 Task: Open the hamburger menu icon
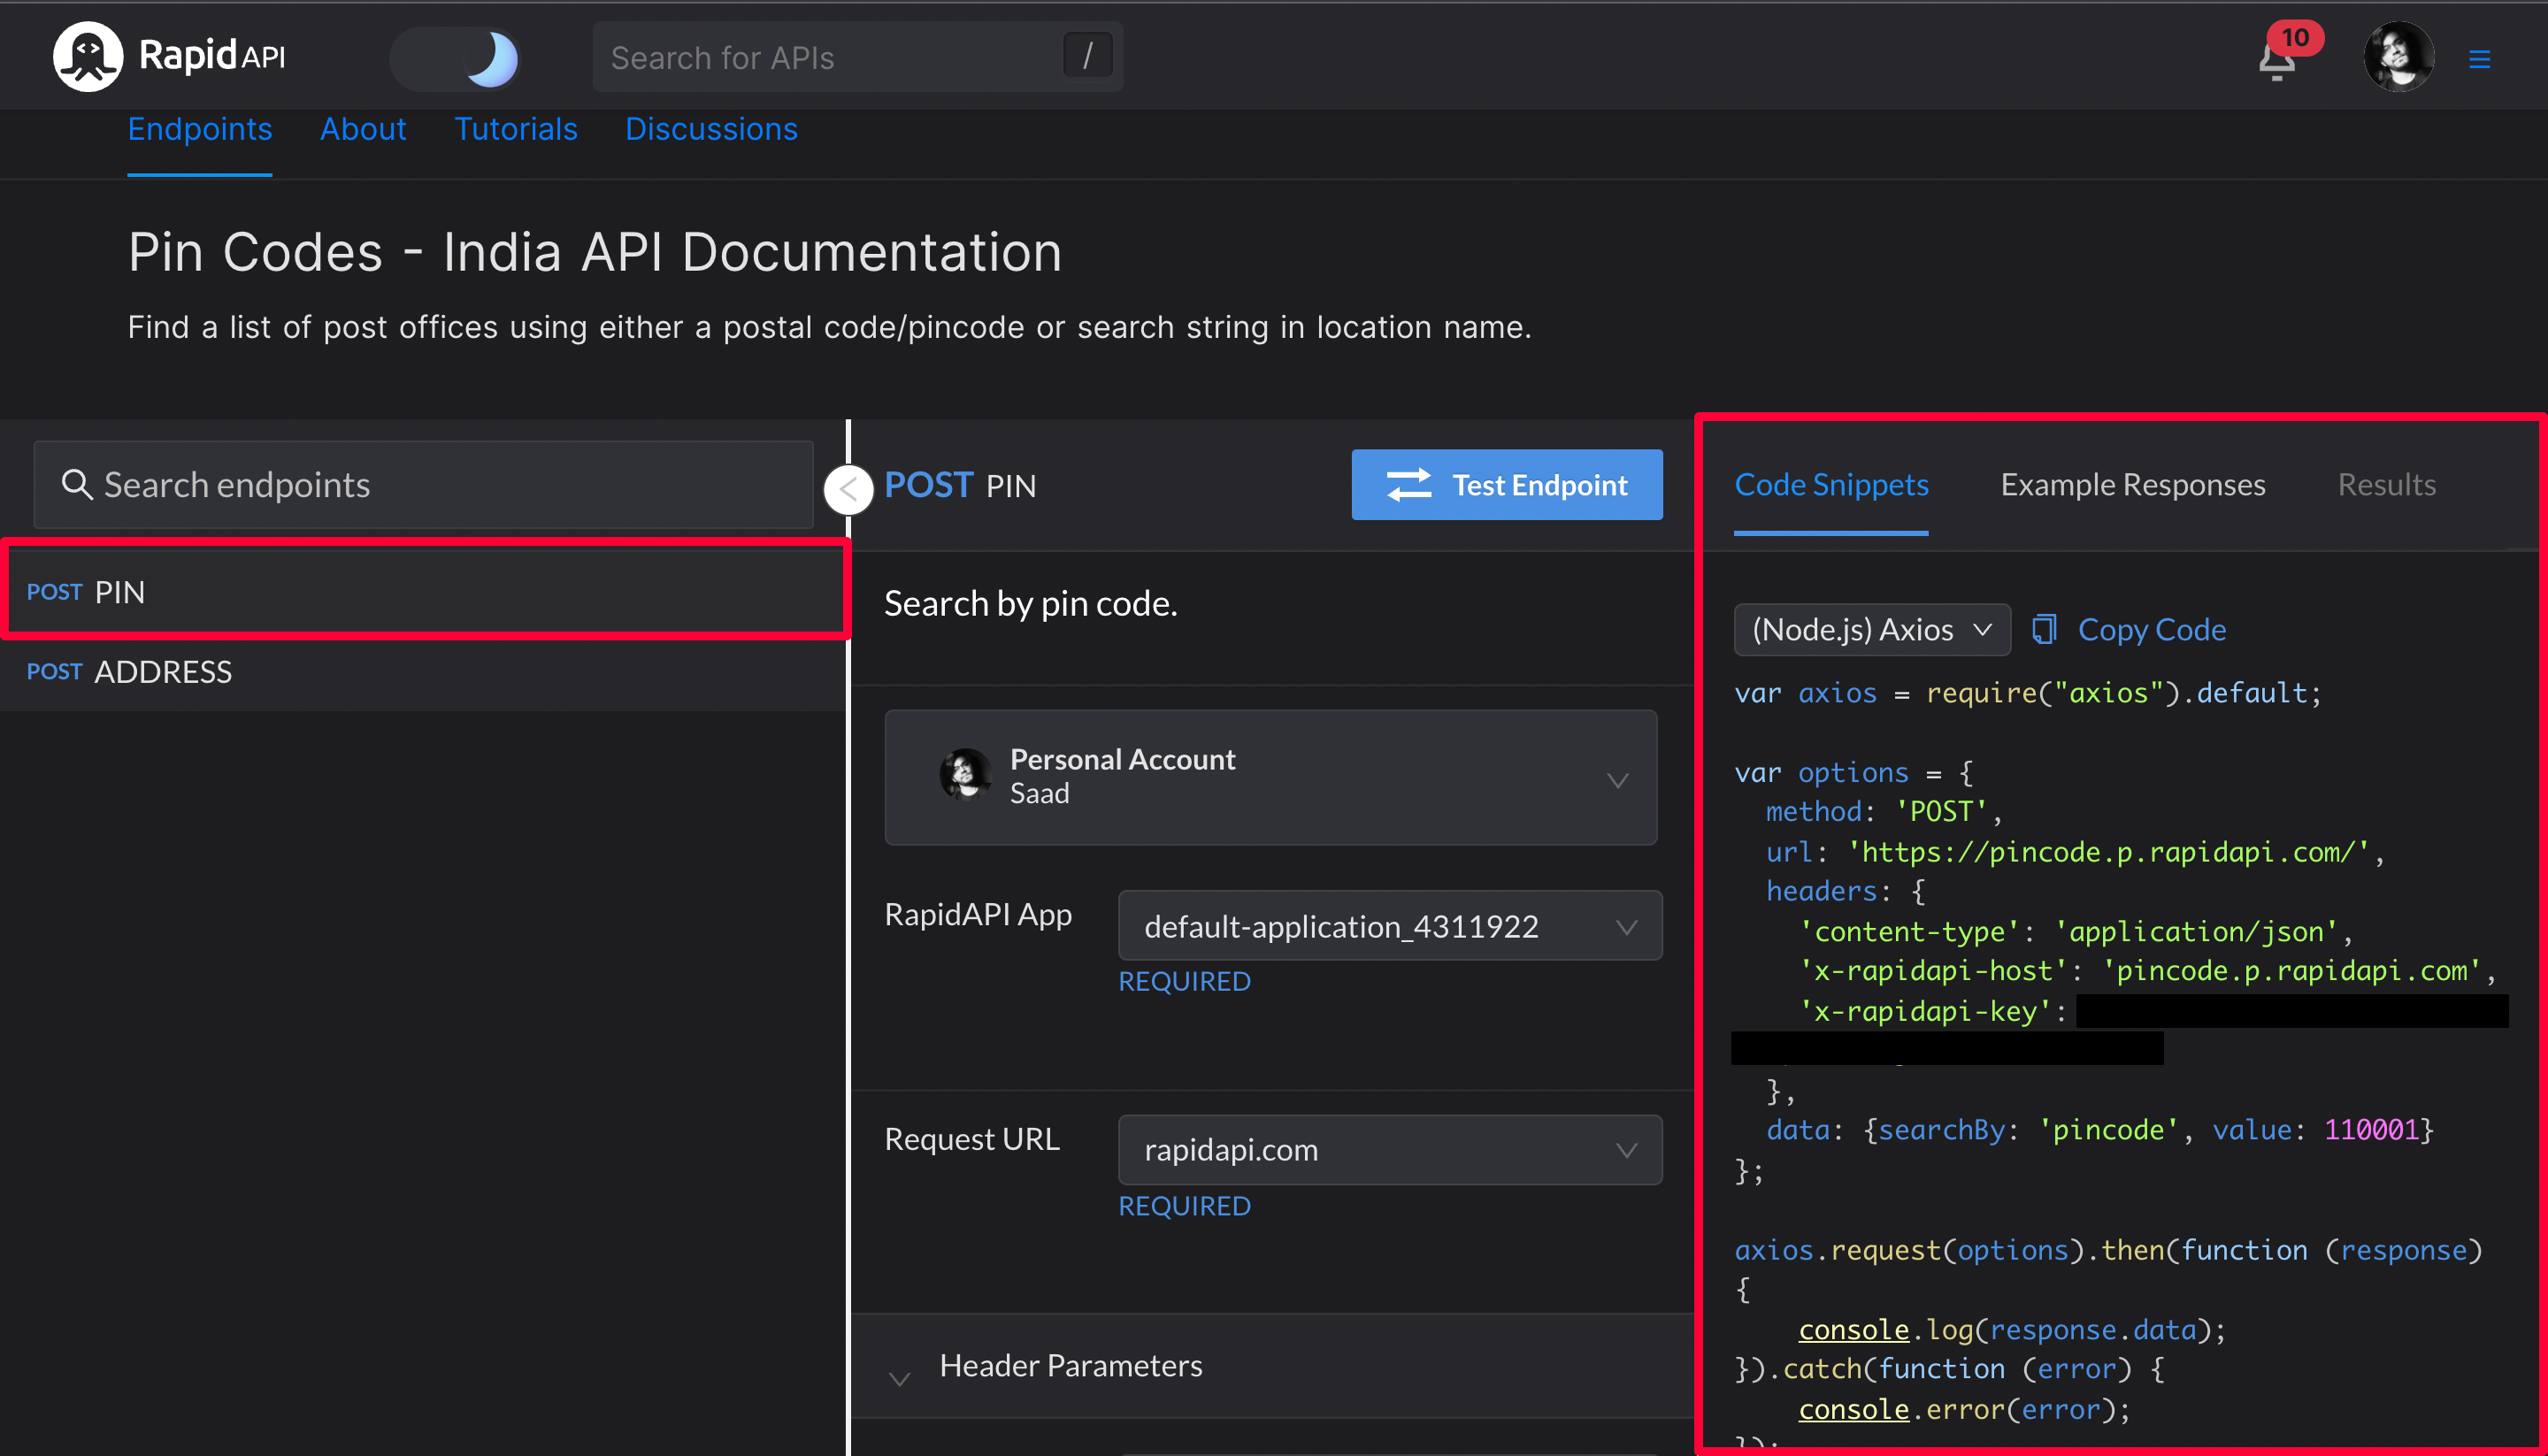click(2479, 59)
